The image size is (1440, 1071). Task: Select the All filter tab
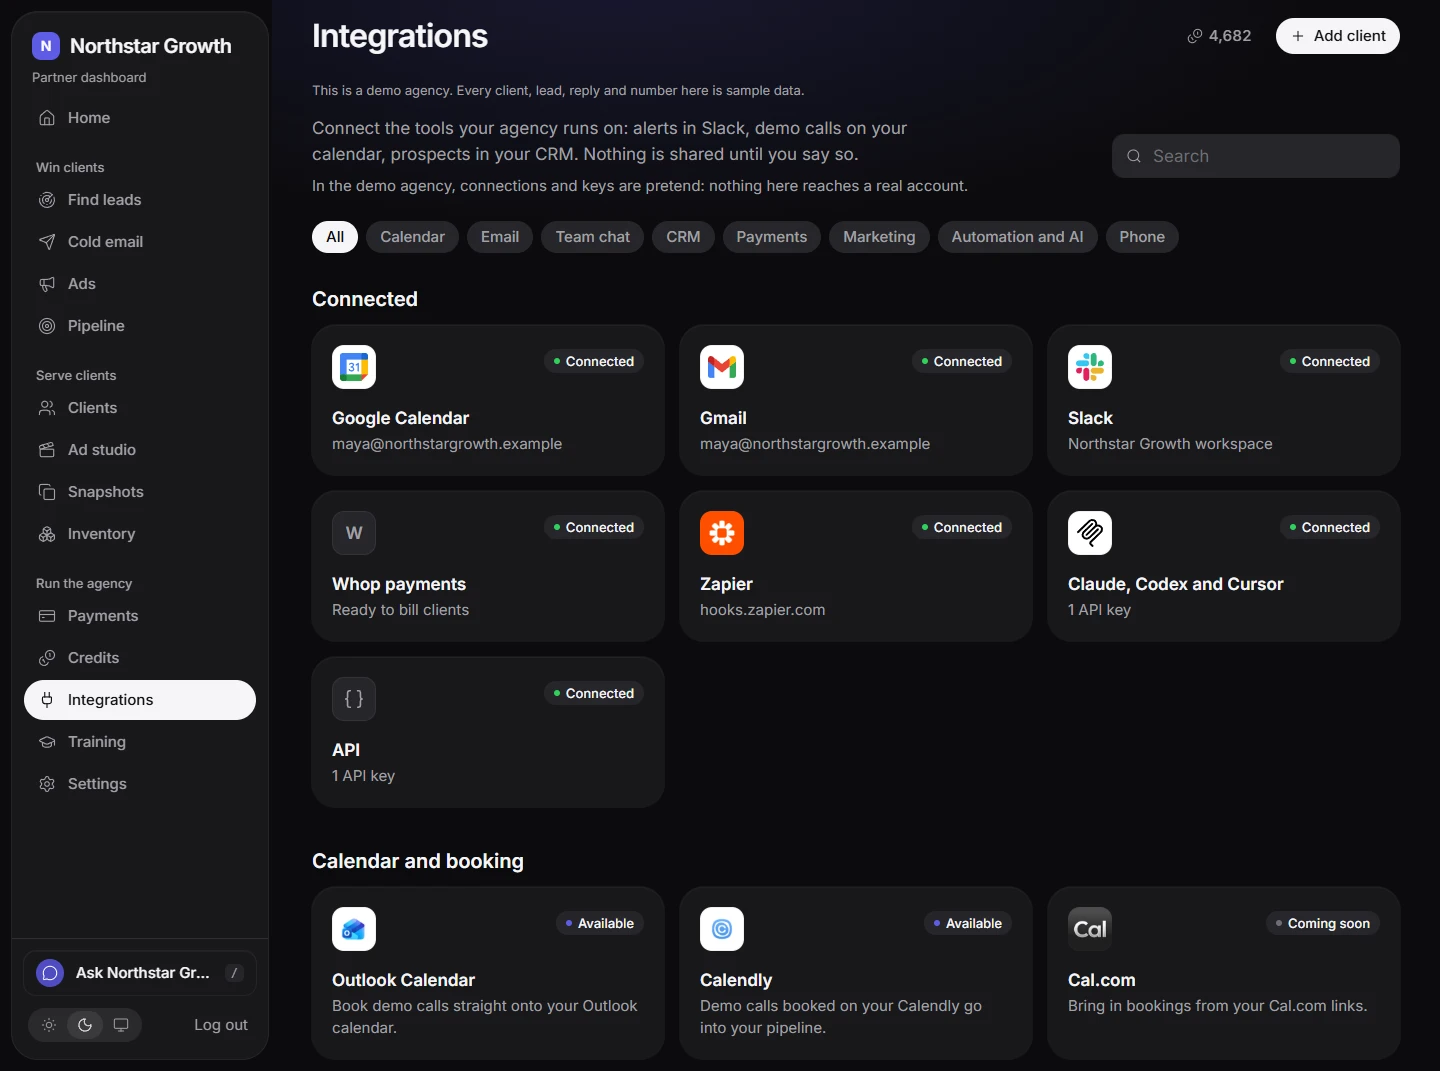click(x=335, y=237)
